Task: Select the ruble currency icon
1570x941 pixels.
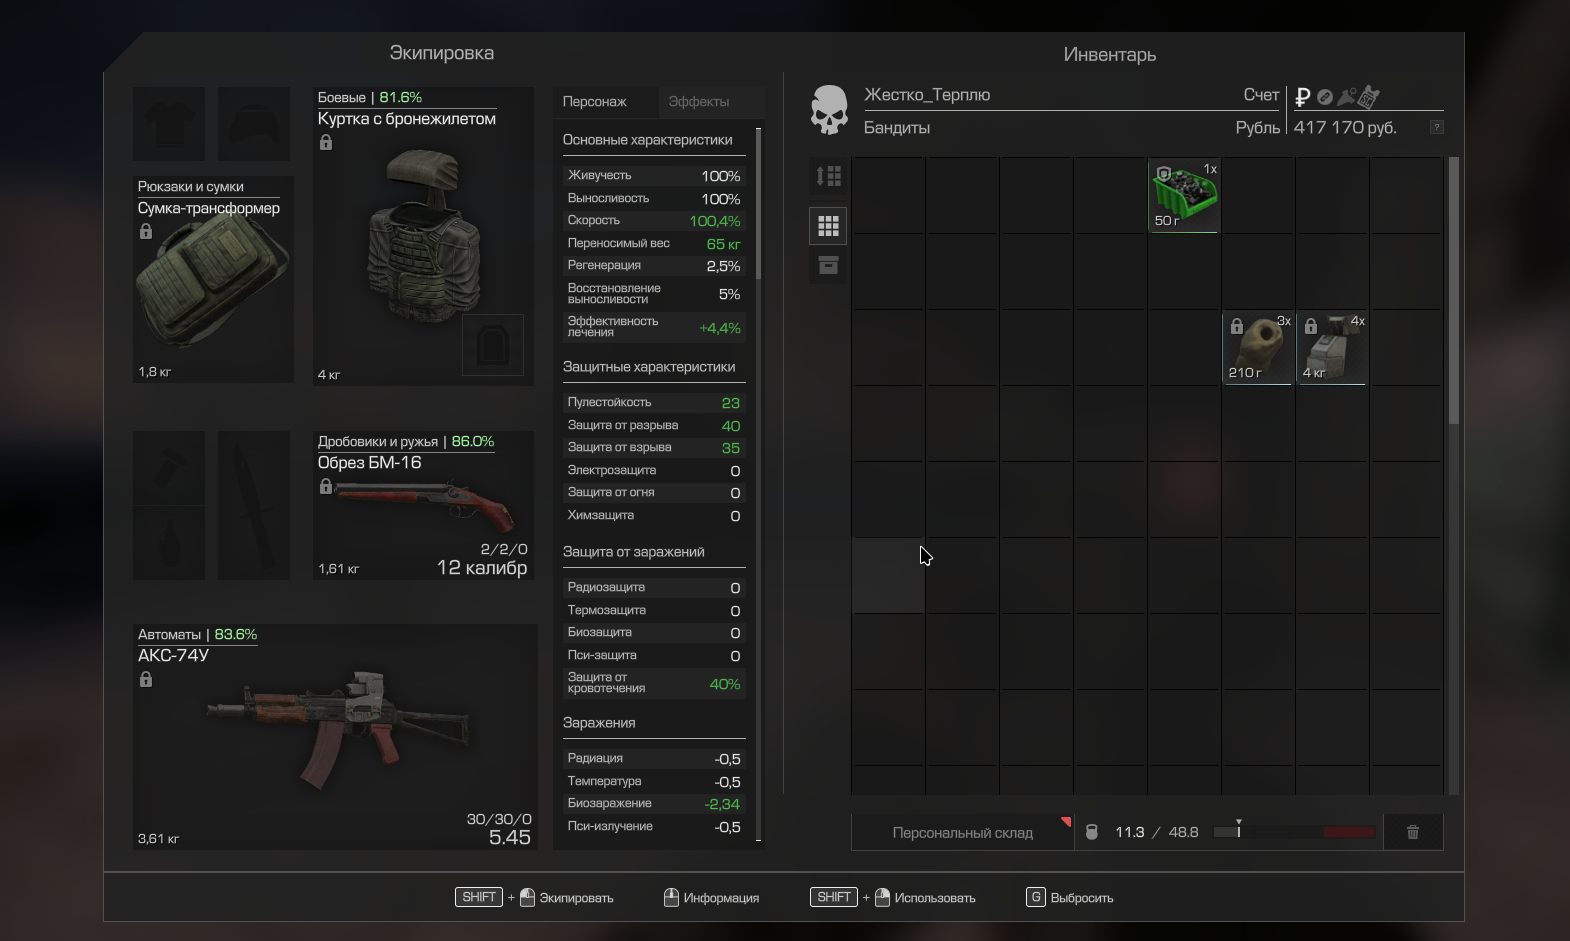Action: click(1302, 97)
